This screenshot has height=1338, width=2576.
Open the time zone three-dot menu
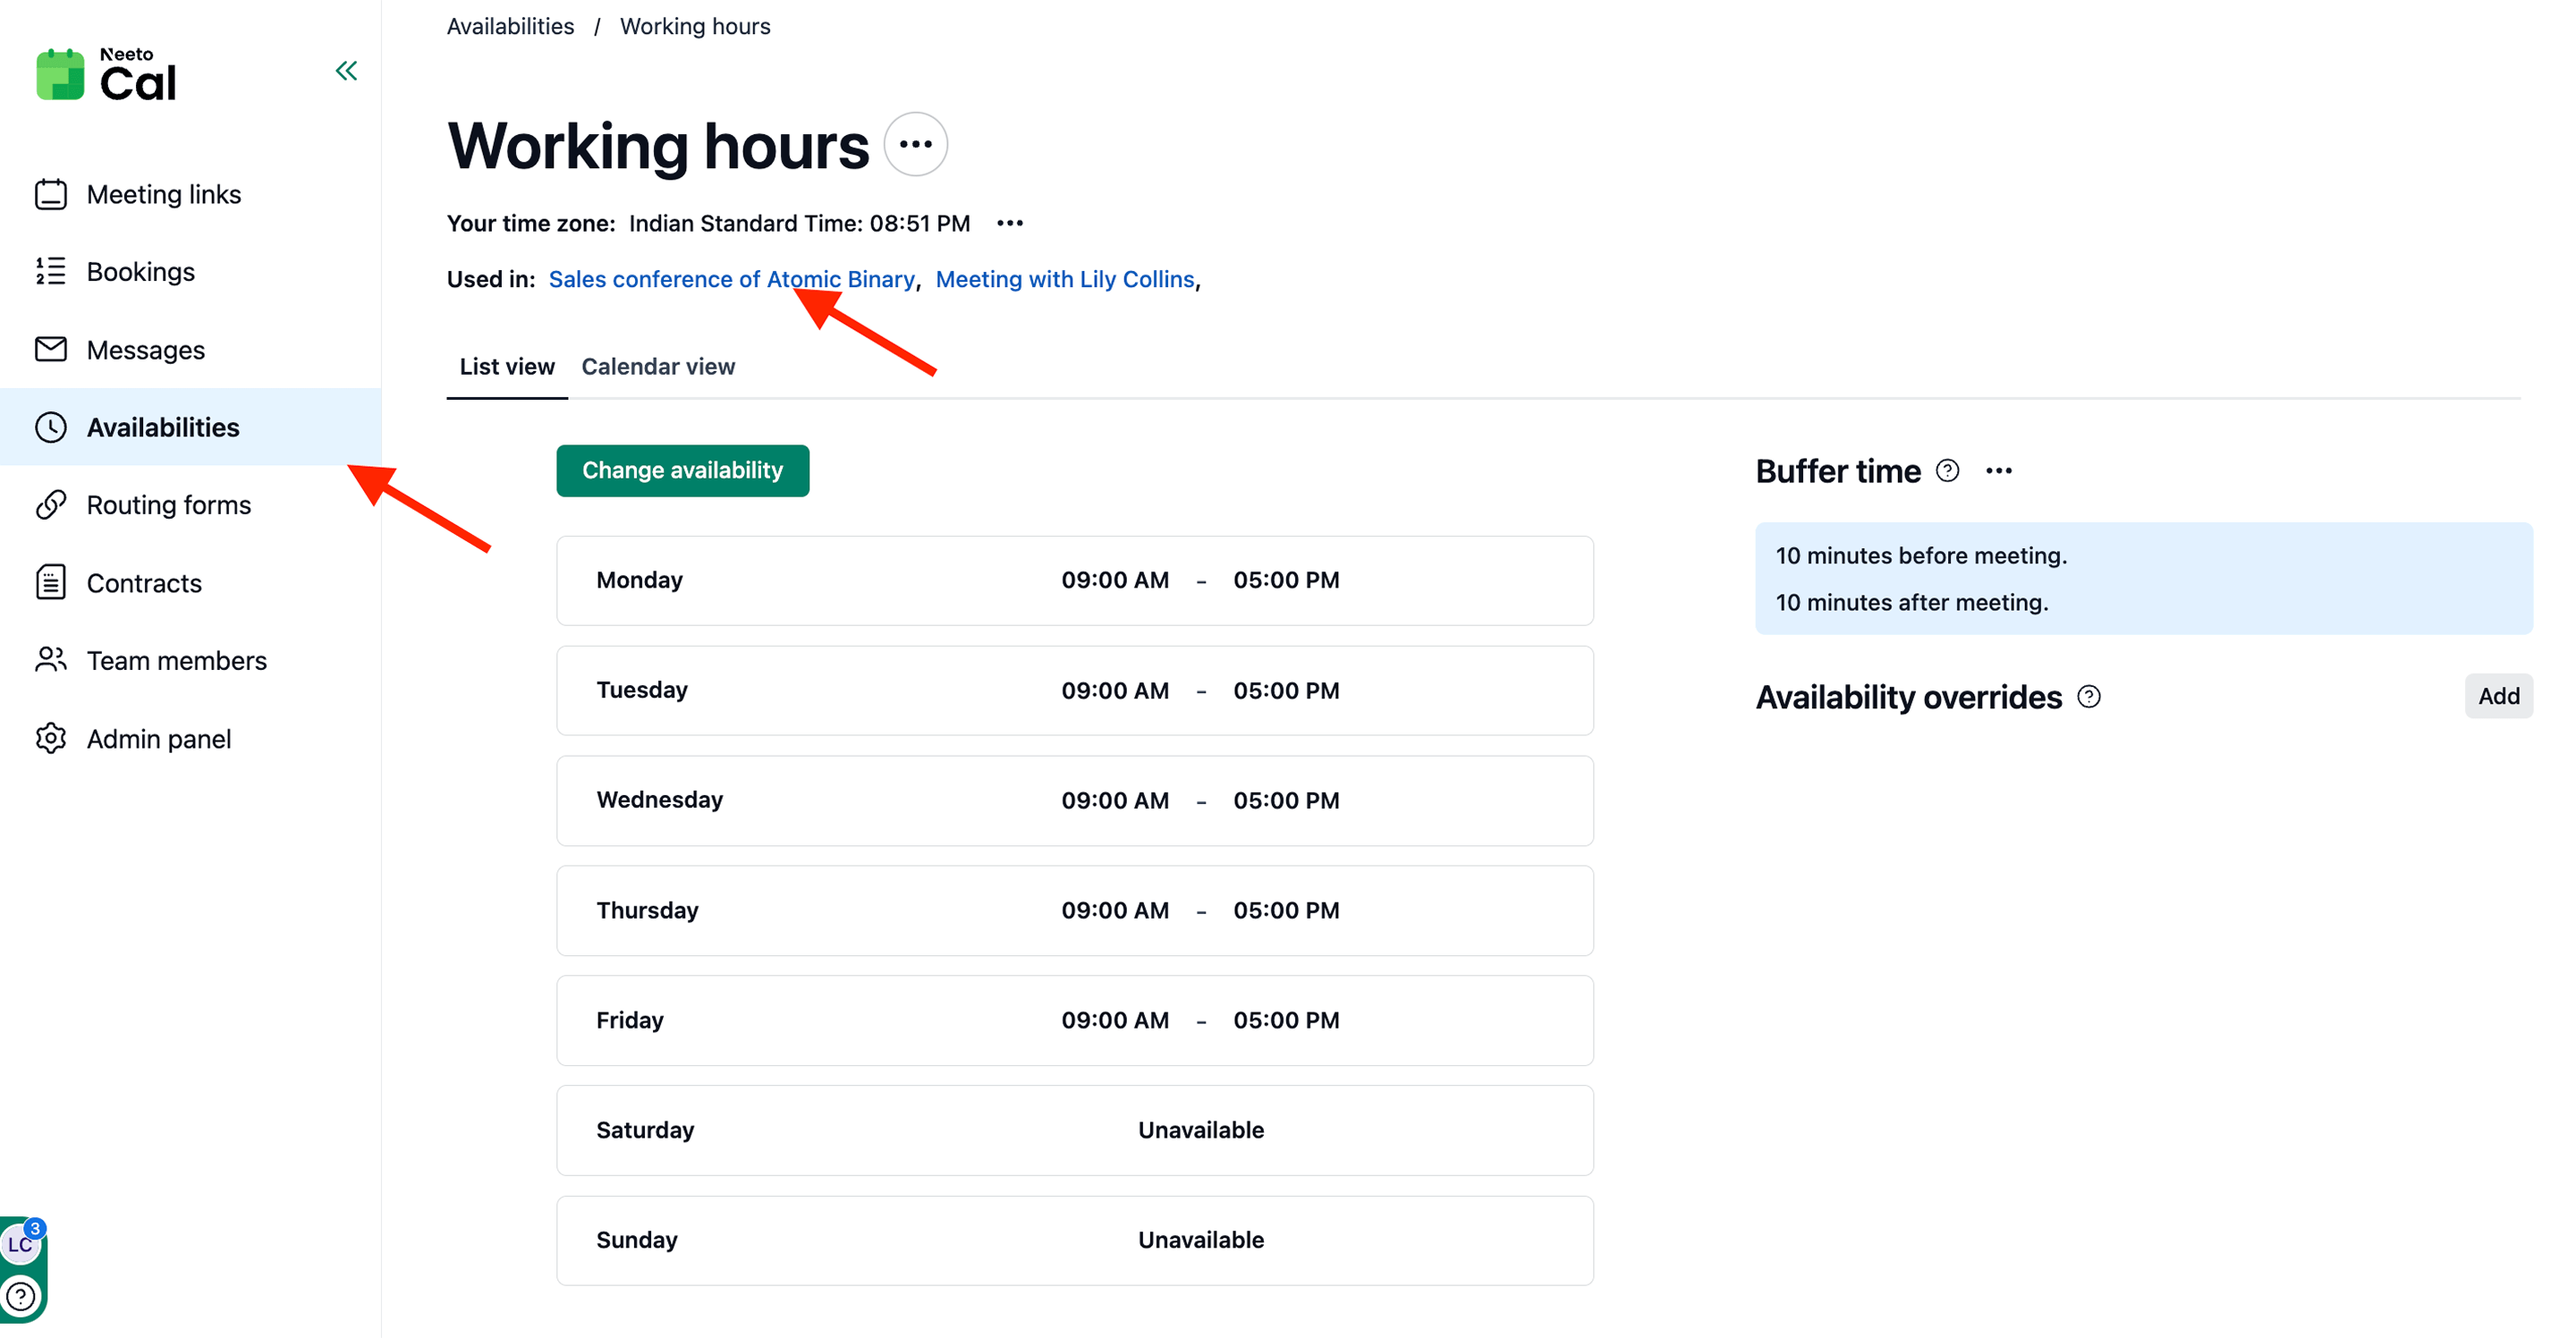pos(1010,223)
